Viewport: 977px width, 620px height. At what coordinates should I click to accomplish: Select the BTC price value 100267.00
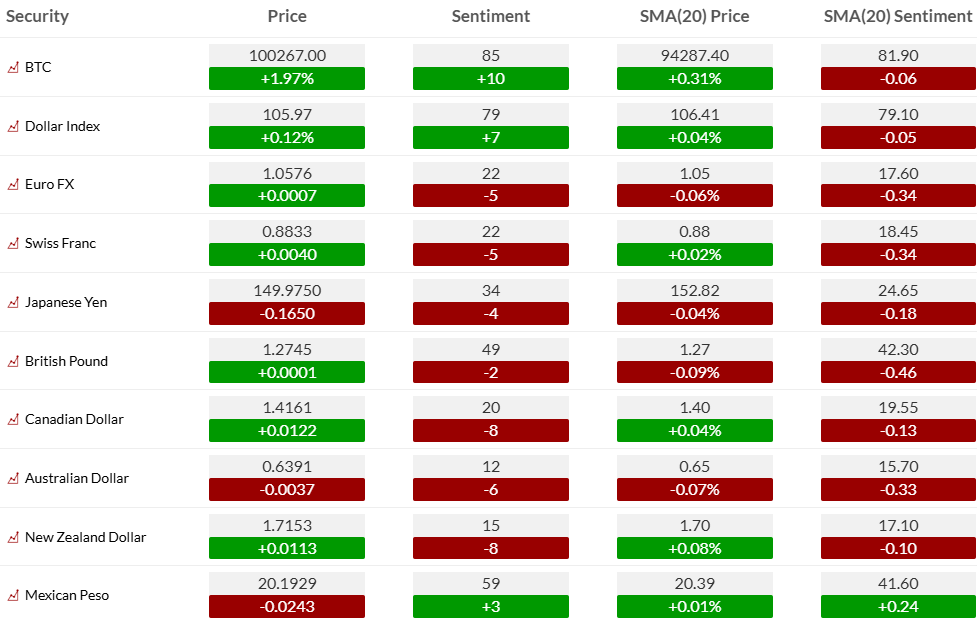coord(287,56)
